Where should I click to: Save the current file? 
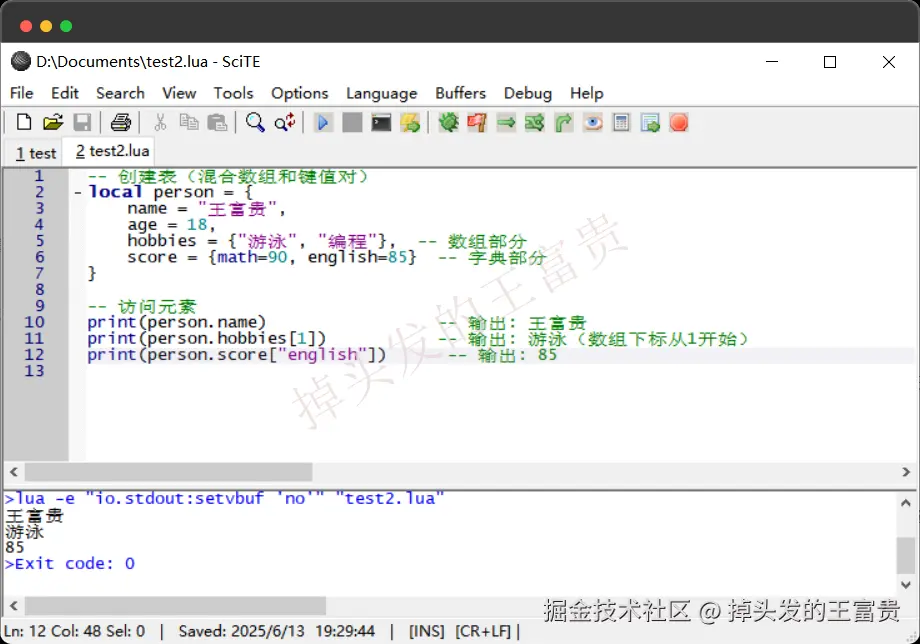[x=83, y=121]
